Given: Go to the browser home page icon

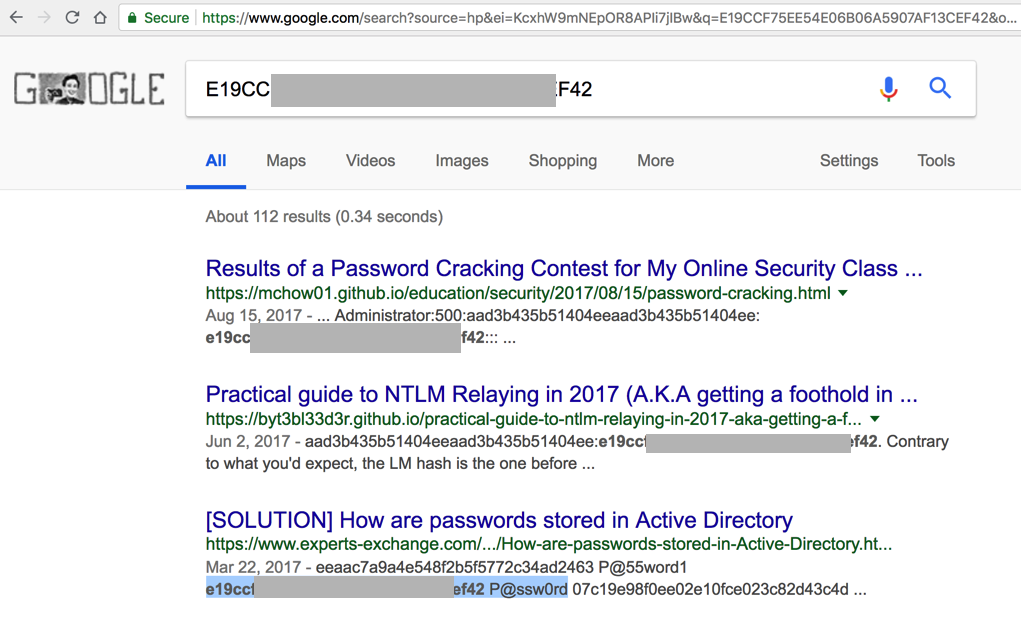Looking at the screenshot, I should point(100,18).
